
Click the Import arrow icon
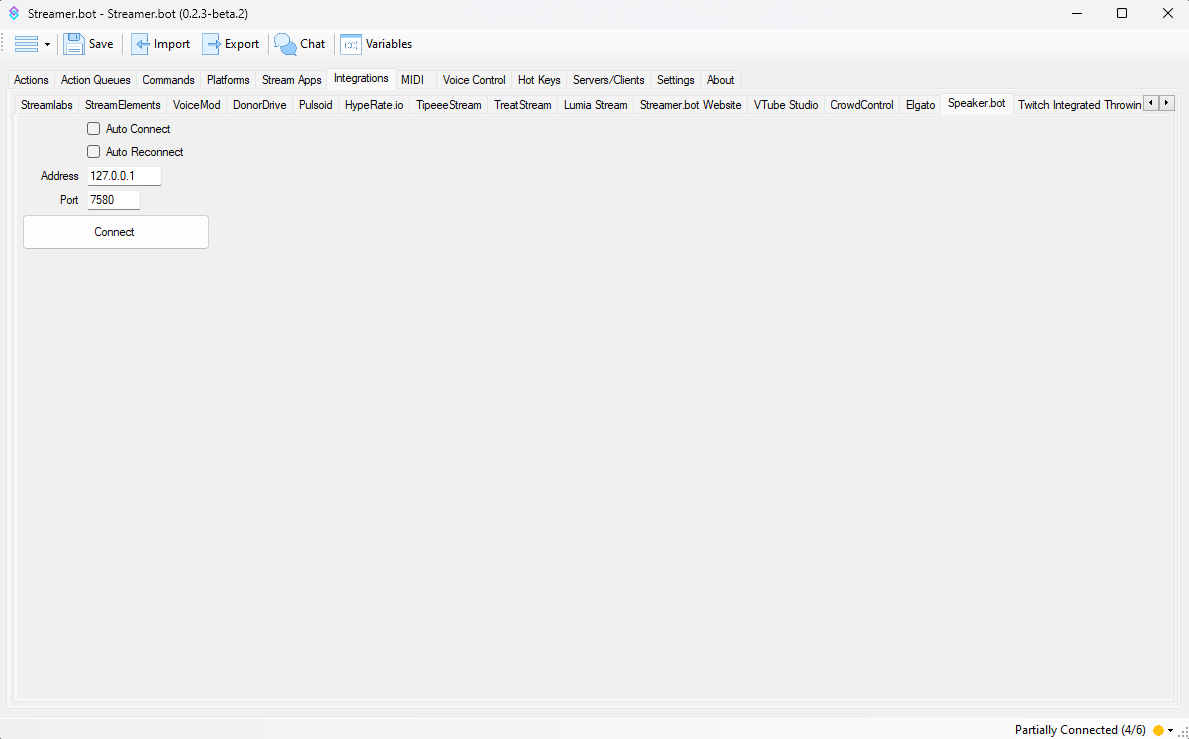point(141,44)
